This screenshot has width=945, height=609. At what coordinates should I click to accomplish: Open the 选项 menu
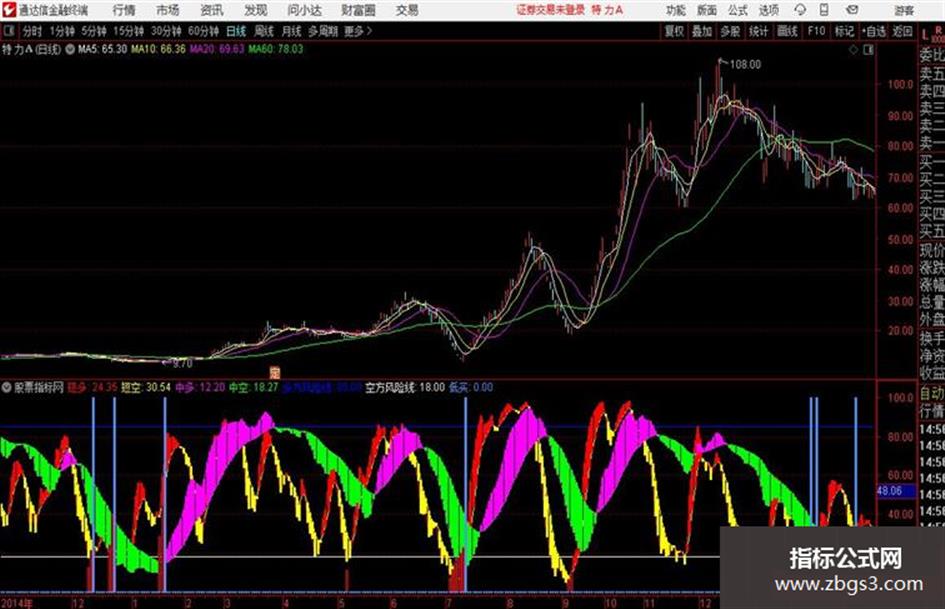(x=768, y=10)
